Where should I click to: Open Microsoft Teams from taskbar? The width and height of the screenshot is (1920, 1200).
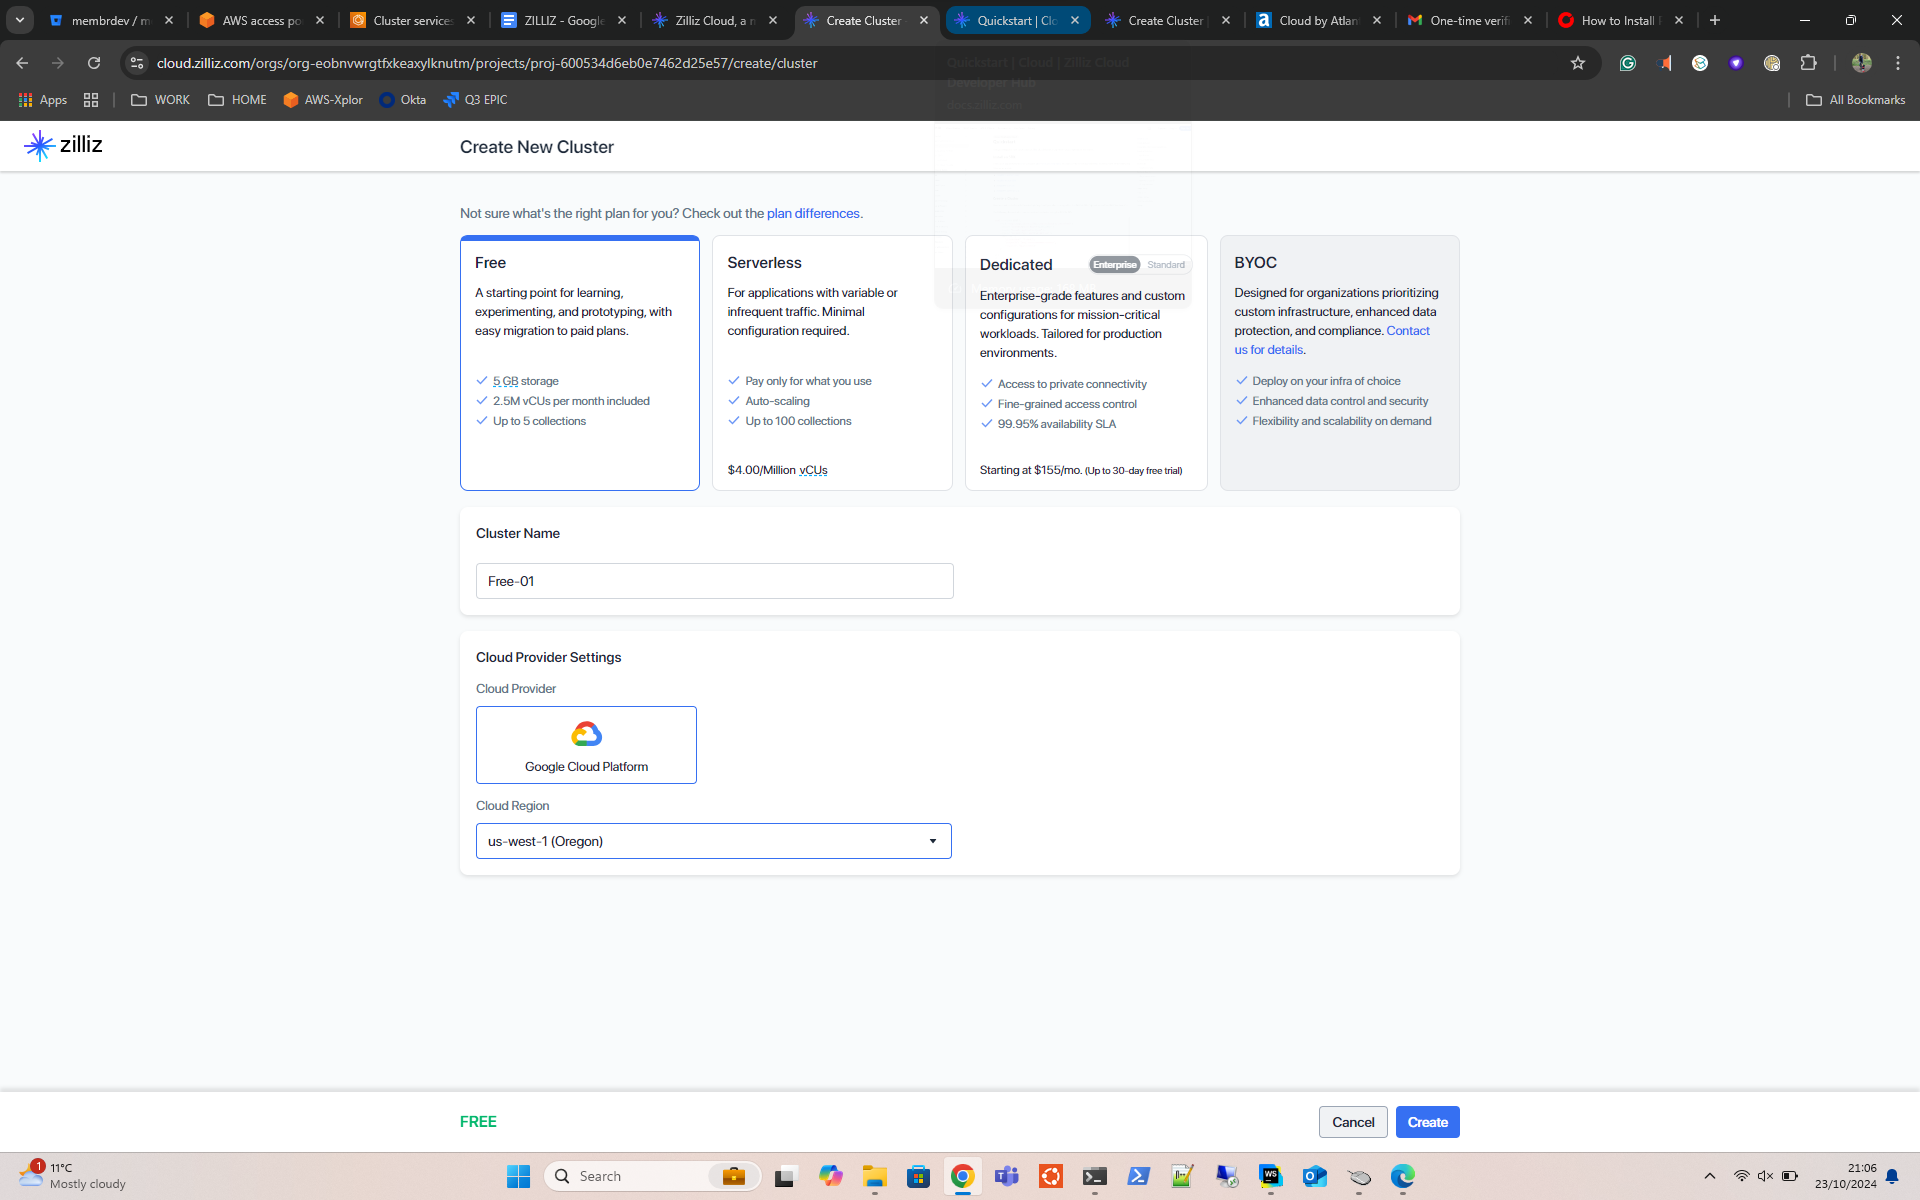tap(1006, 1176)
